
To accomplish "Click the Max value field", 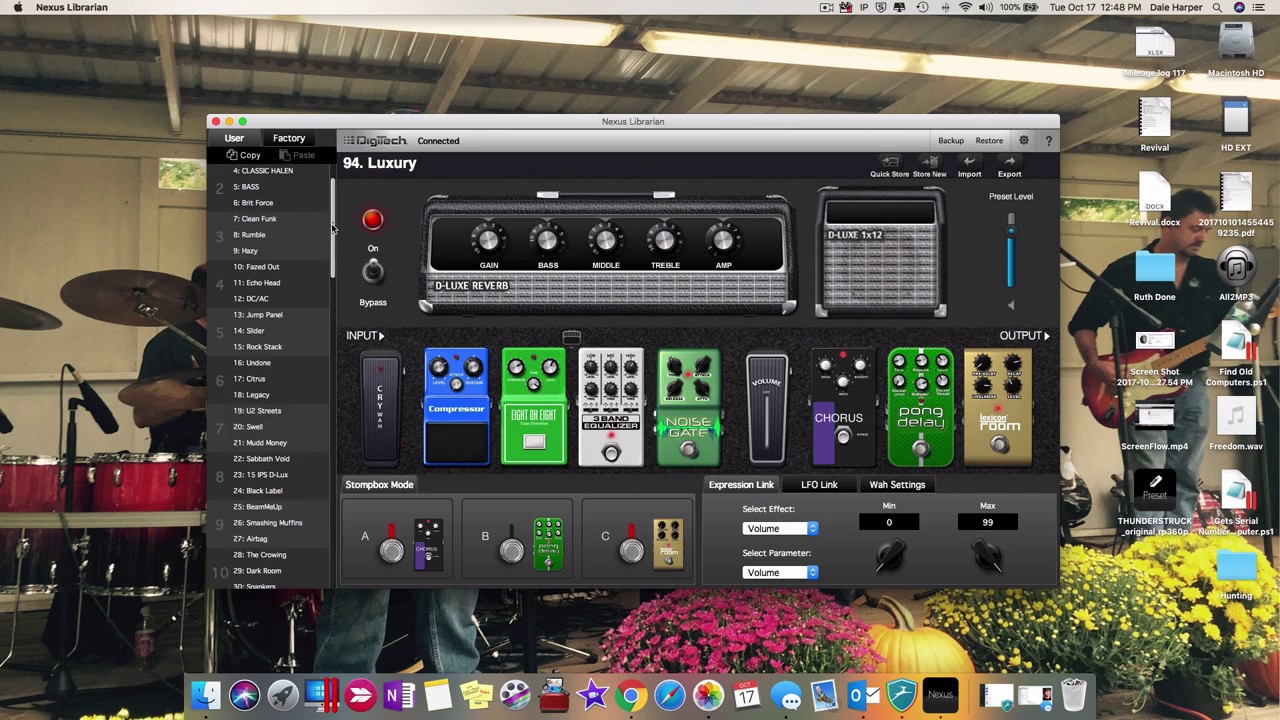I will click(x=987, y=522).
